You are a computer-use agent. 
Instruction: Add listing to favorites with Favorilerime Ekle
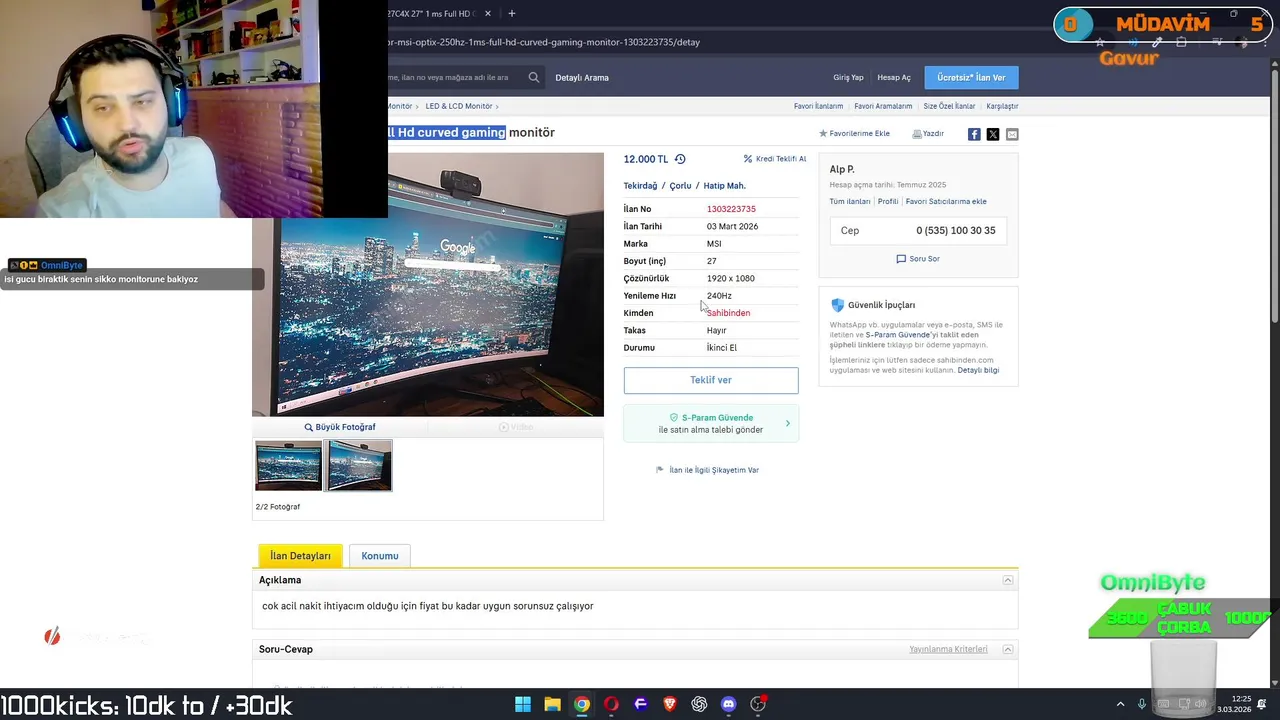pyautogui.click(x=854, y=133)
